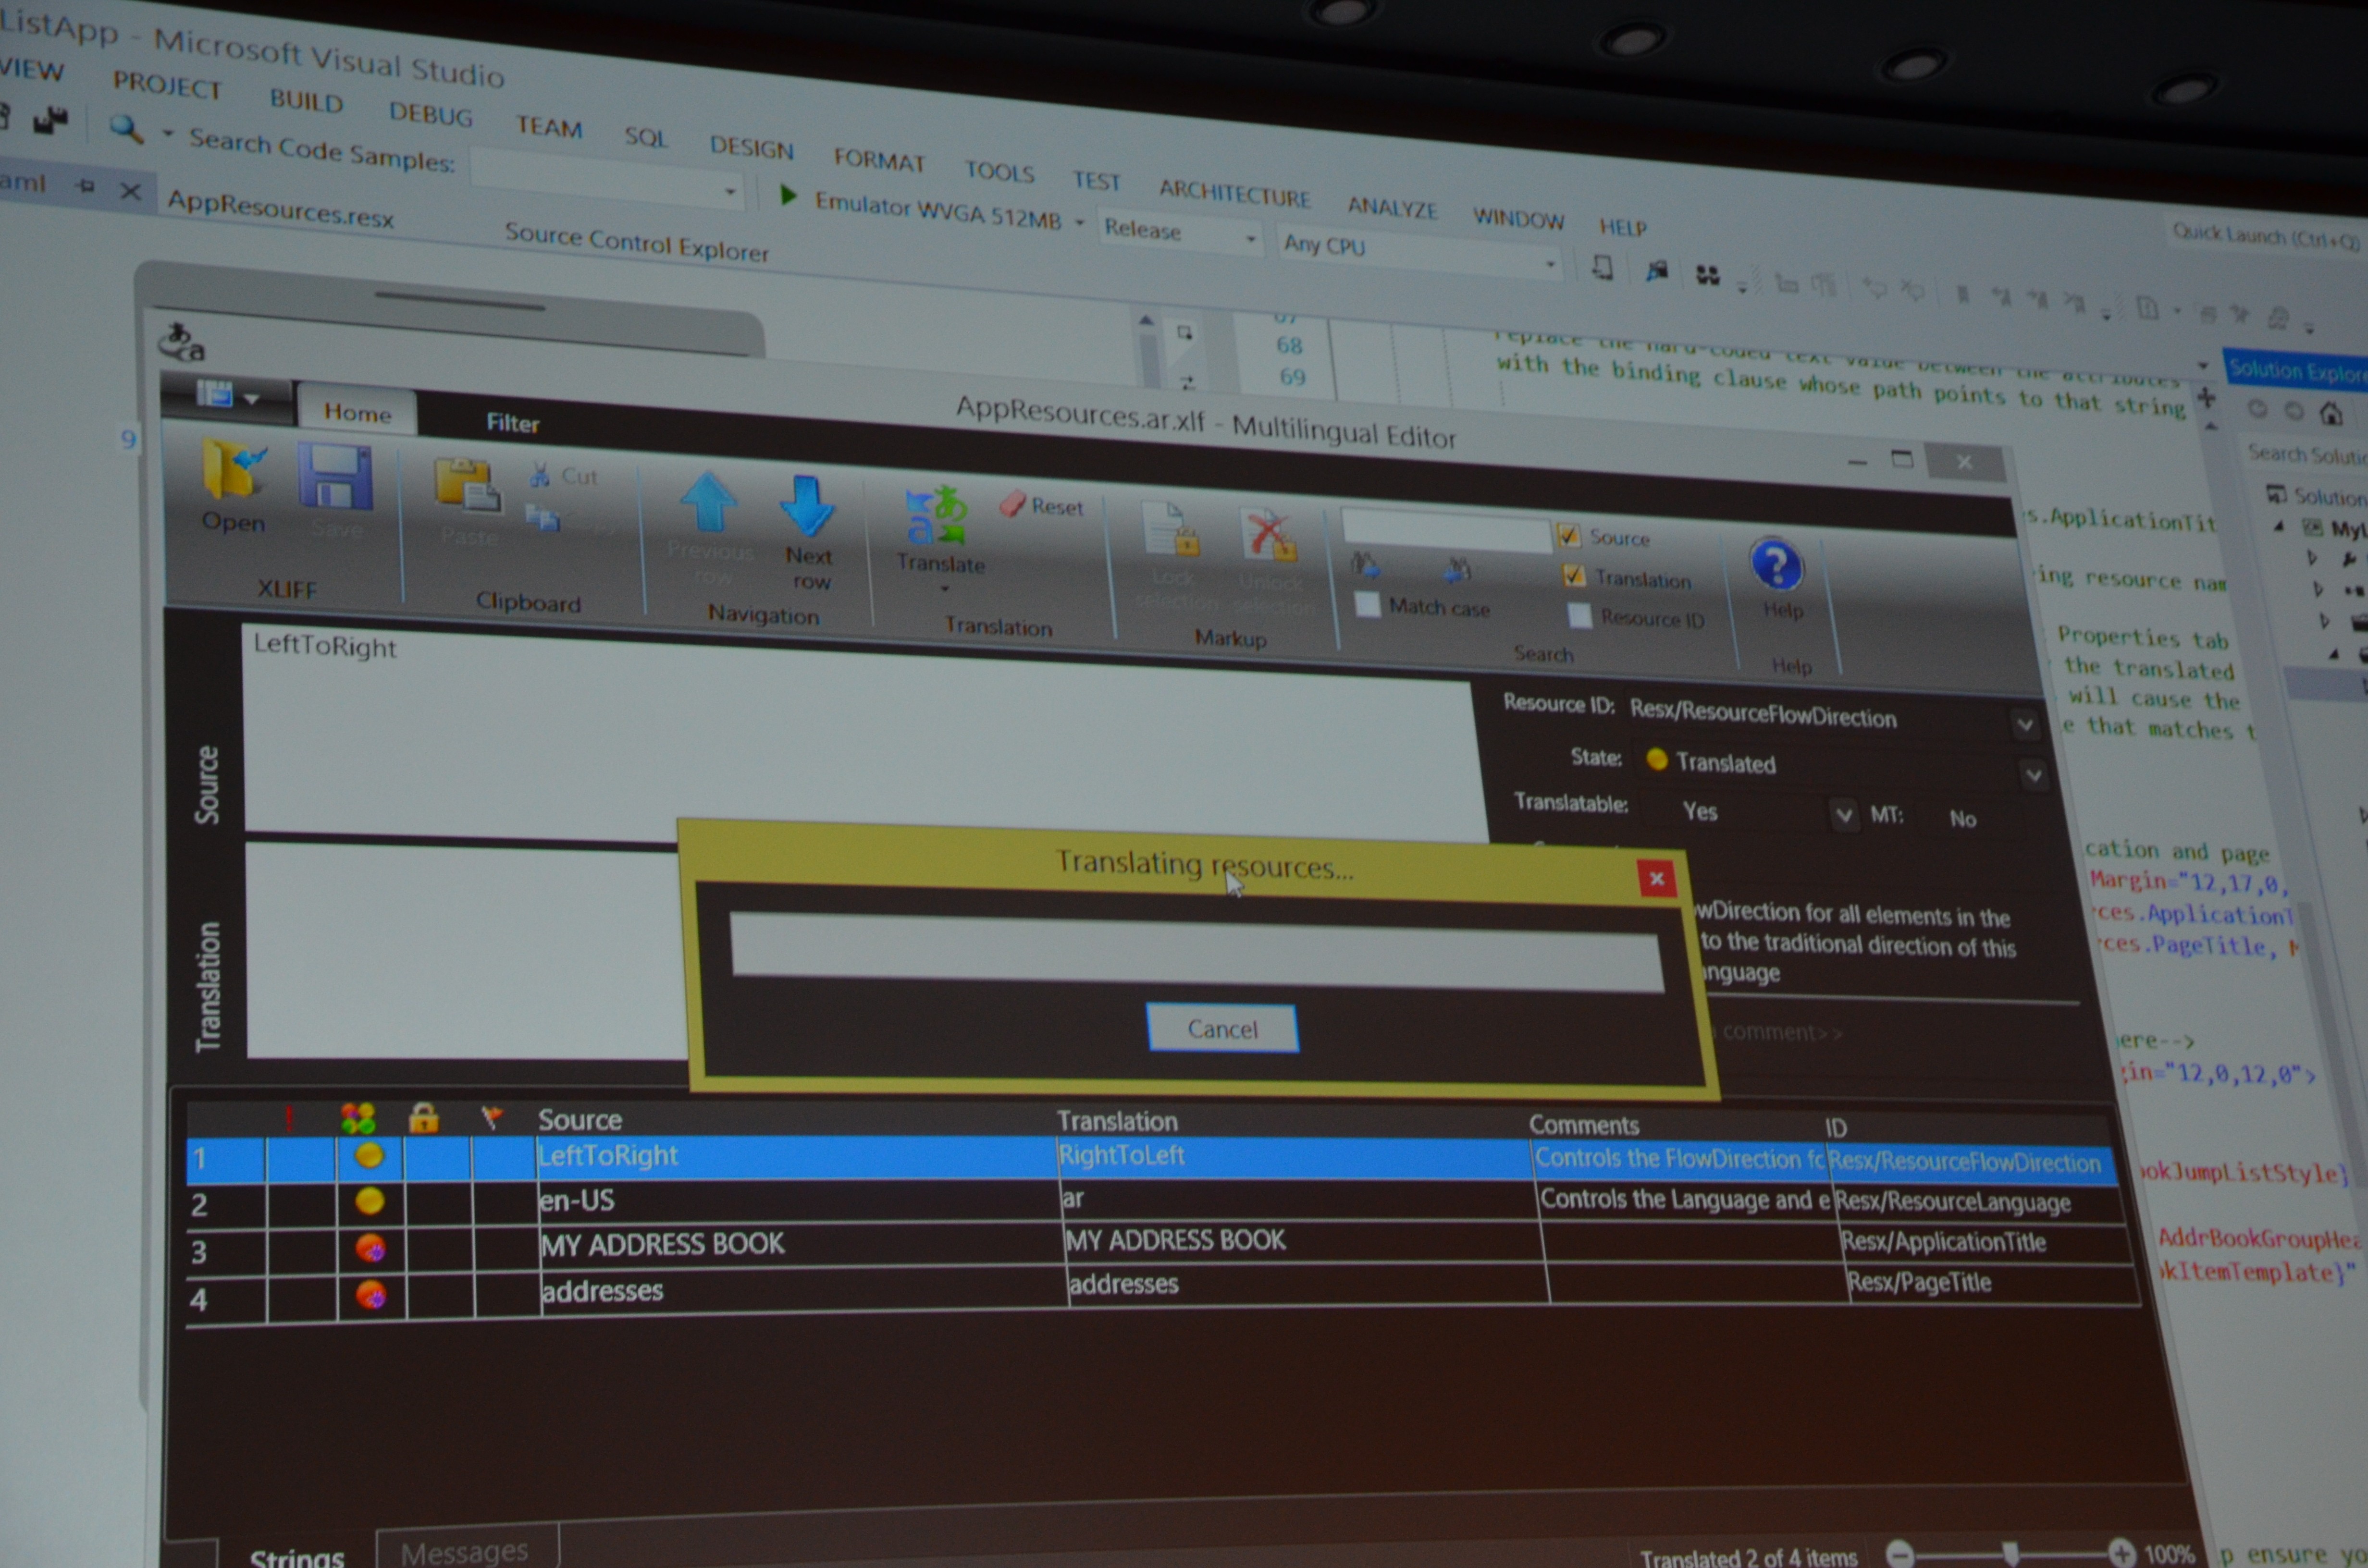Enable the Match case checkbox
Screen dimensions: 2368x1568
(1367, 604)
